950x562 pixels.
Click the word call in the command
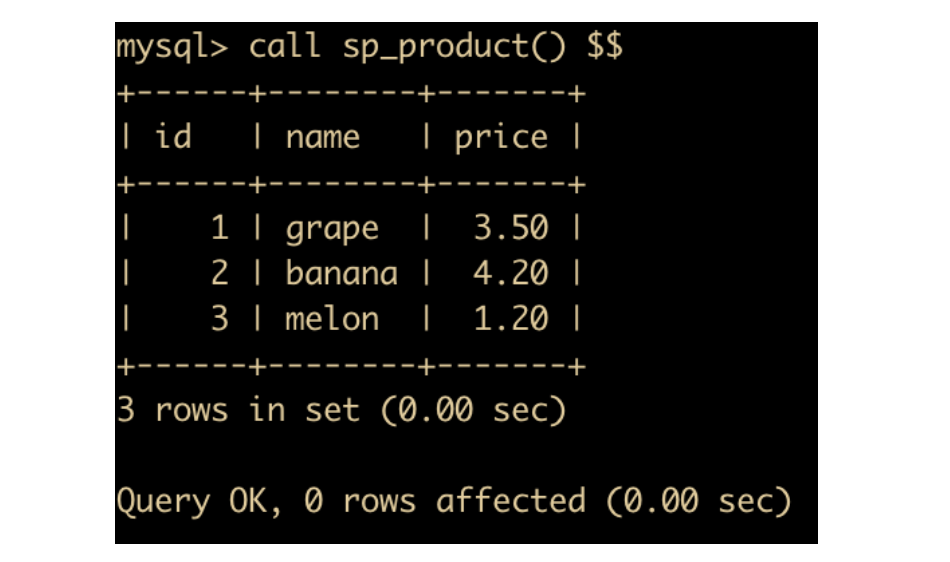(285, 47)
